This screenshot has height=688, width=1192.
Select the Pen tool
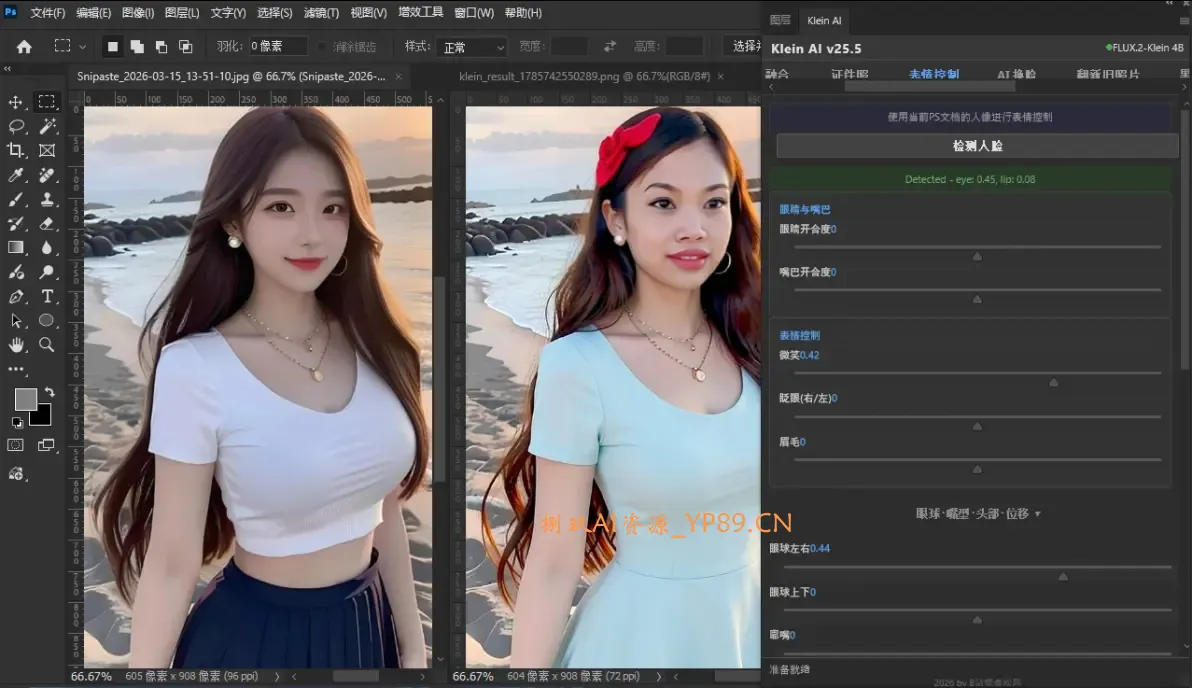(x=16, y=296)
